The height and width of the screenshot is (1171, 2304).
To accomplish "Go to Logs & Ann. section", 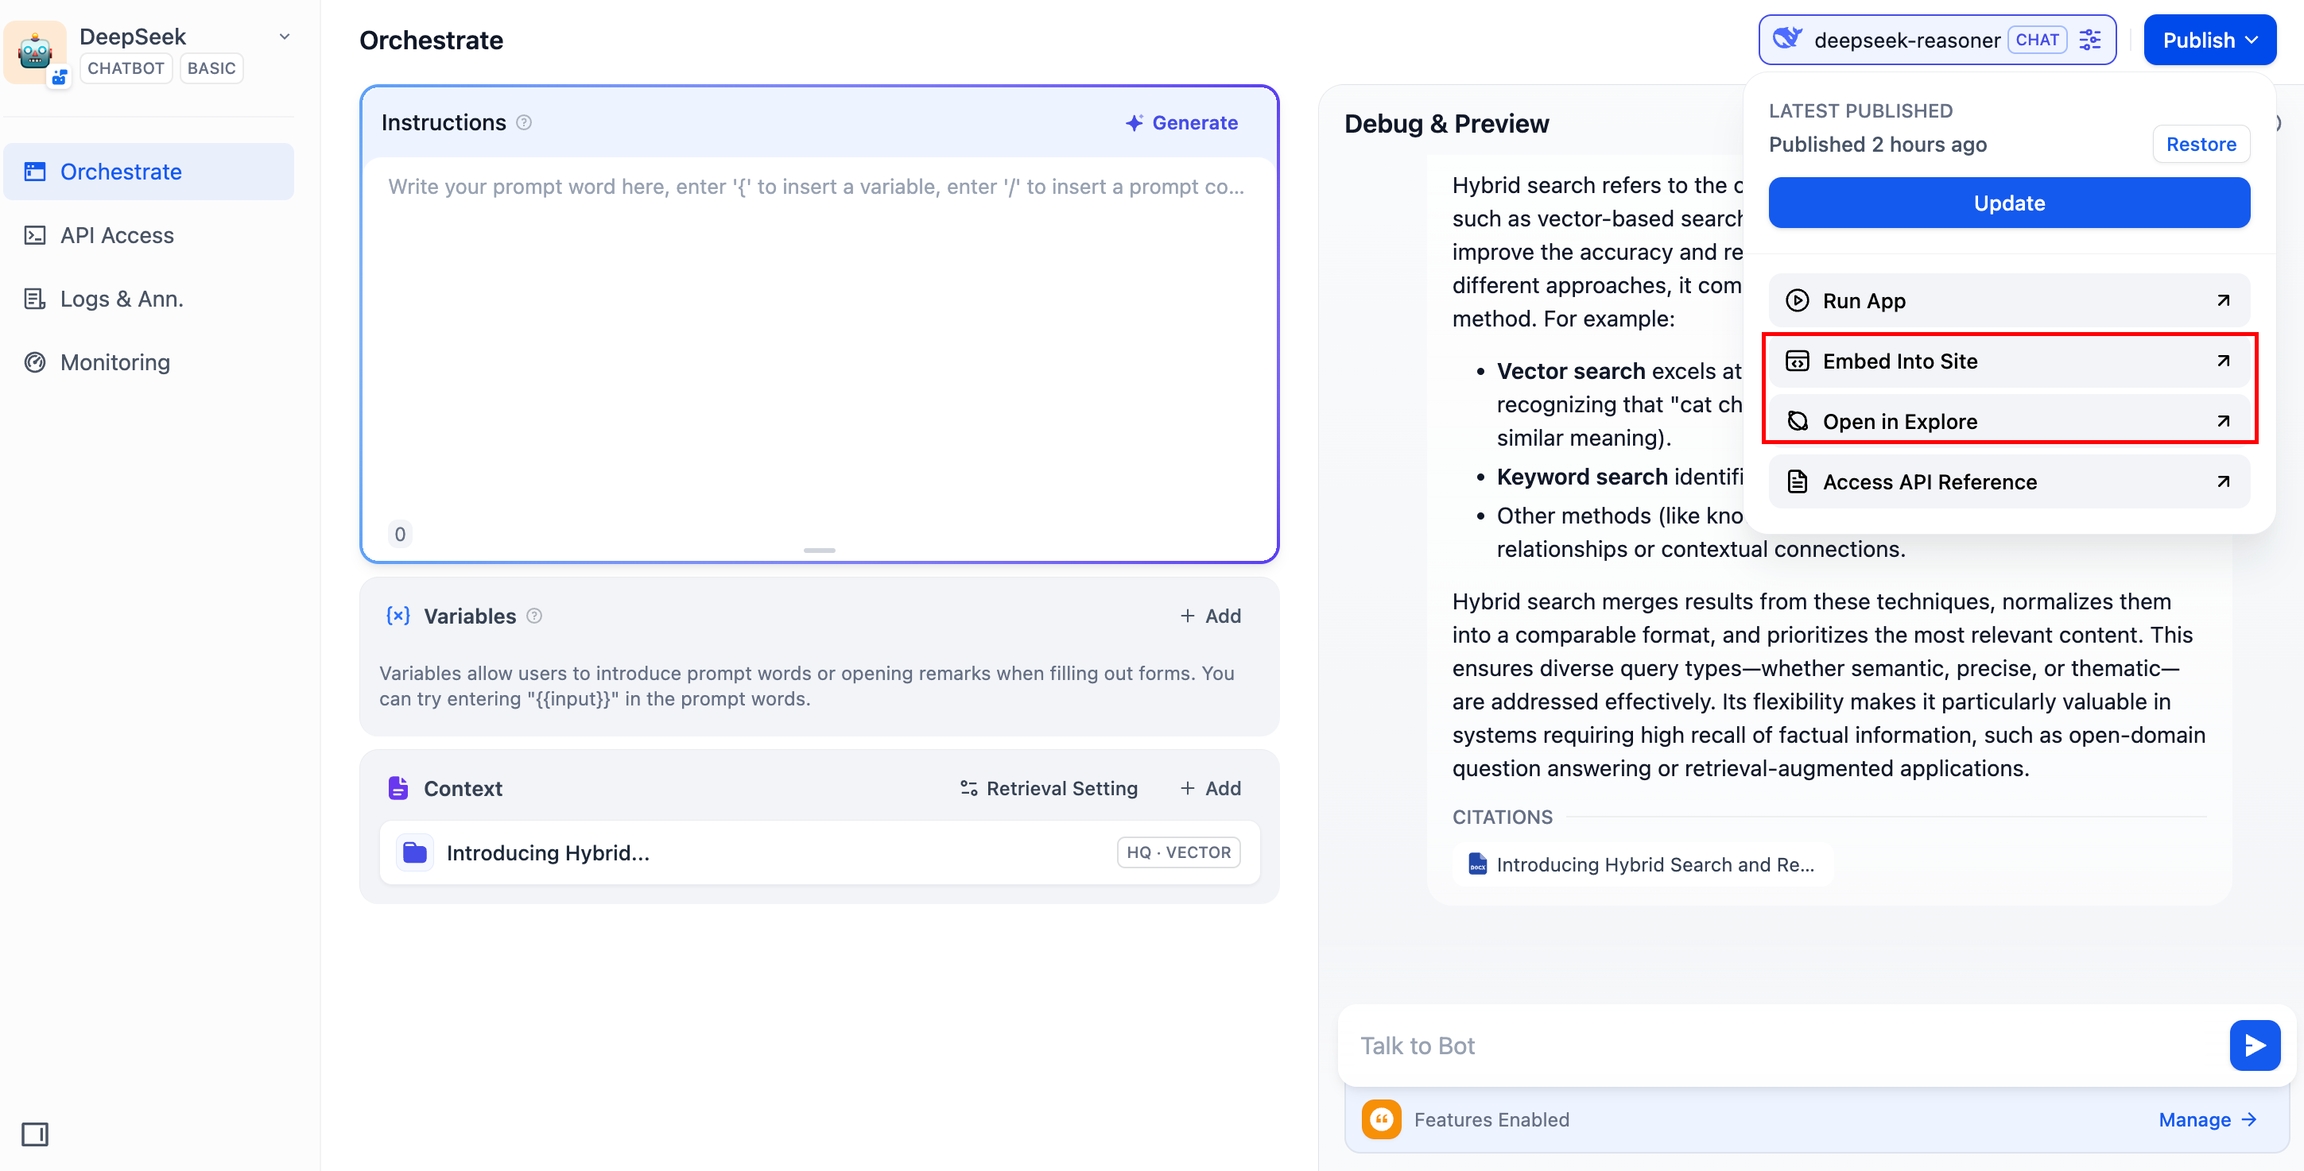I will point(121,299).
